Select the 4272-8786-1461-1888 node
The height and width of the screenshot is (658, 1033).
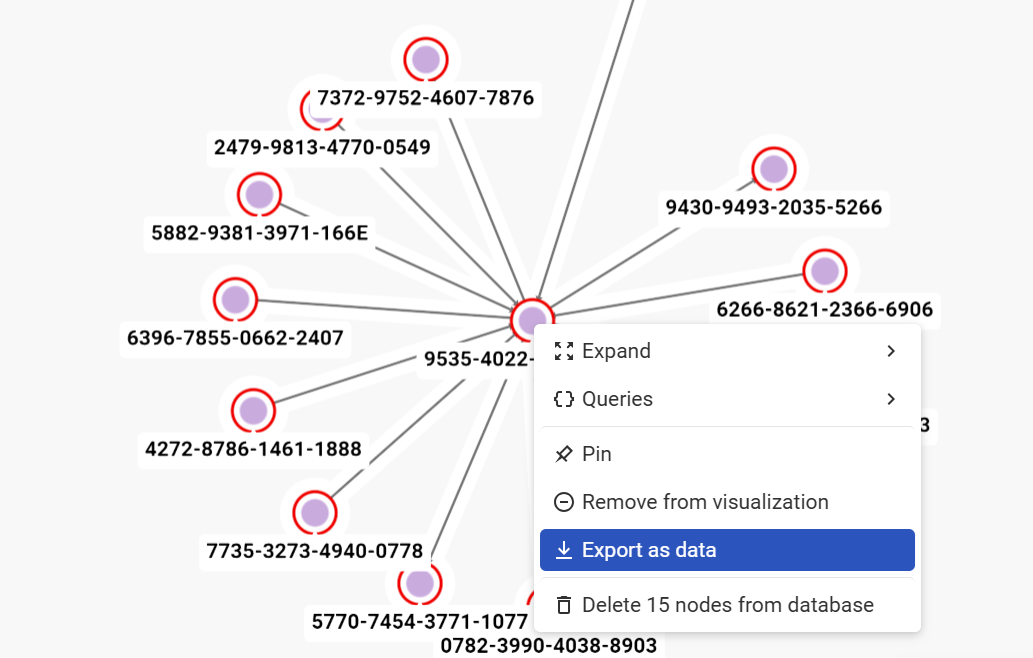(253, 410)
